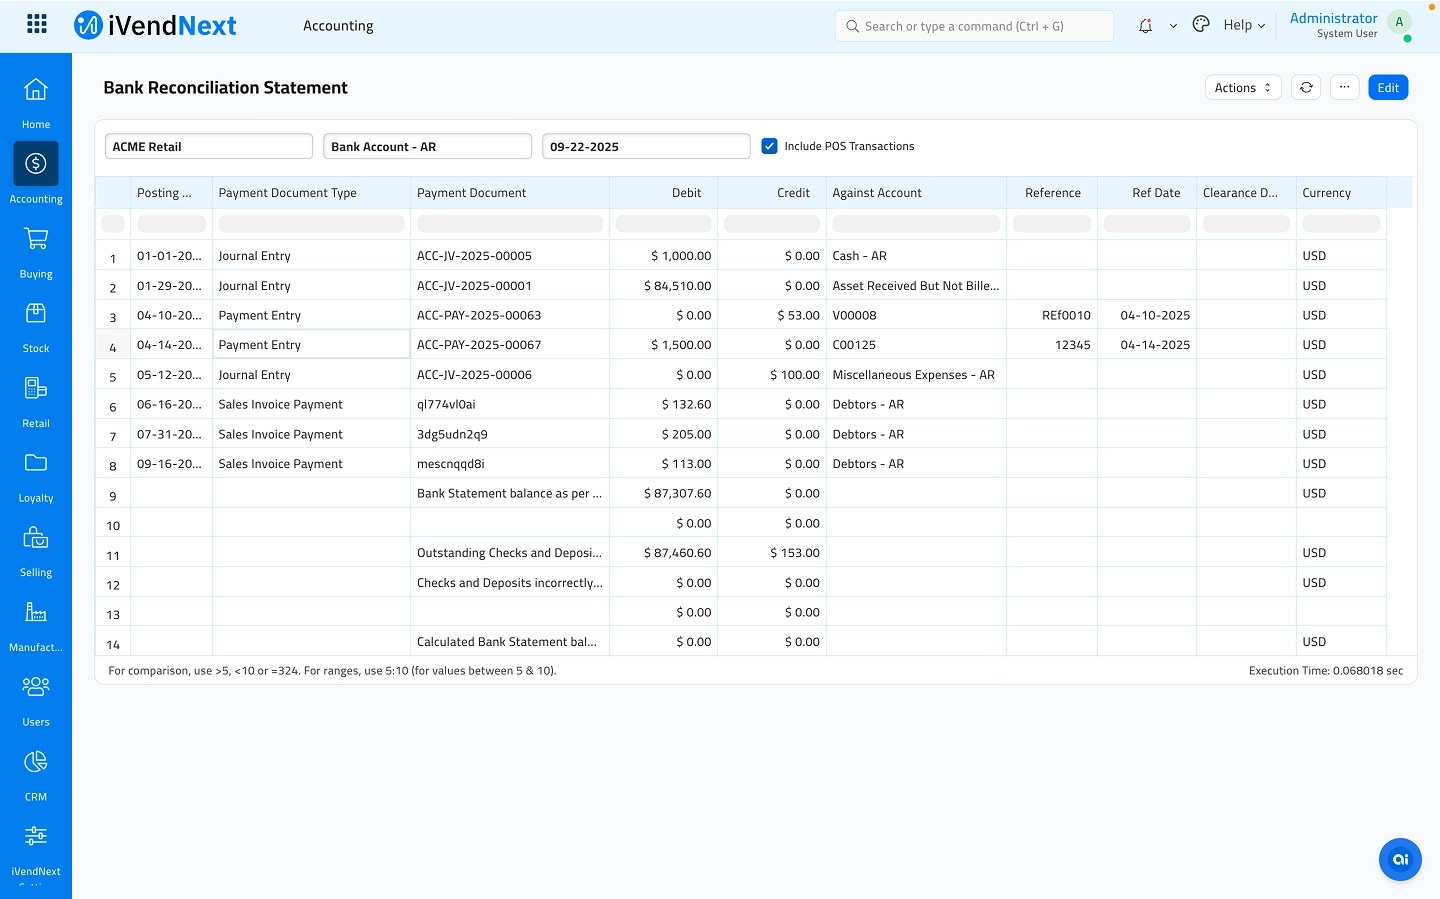Open the Buying cart icon
The width and height of the screenshot is (1440, 899).
click(36, 239)
